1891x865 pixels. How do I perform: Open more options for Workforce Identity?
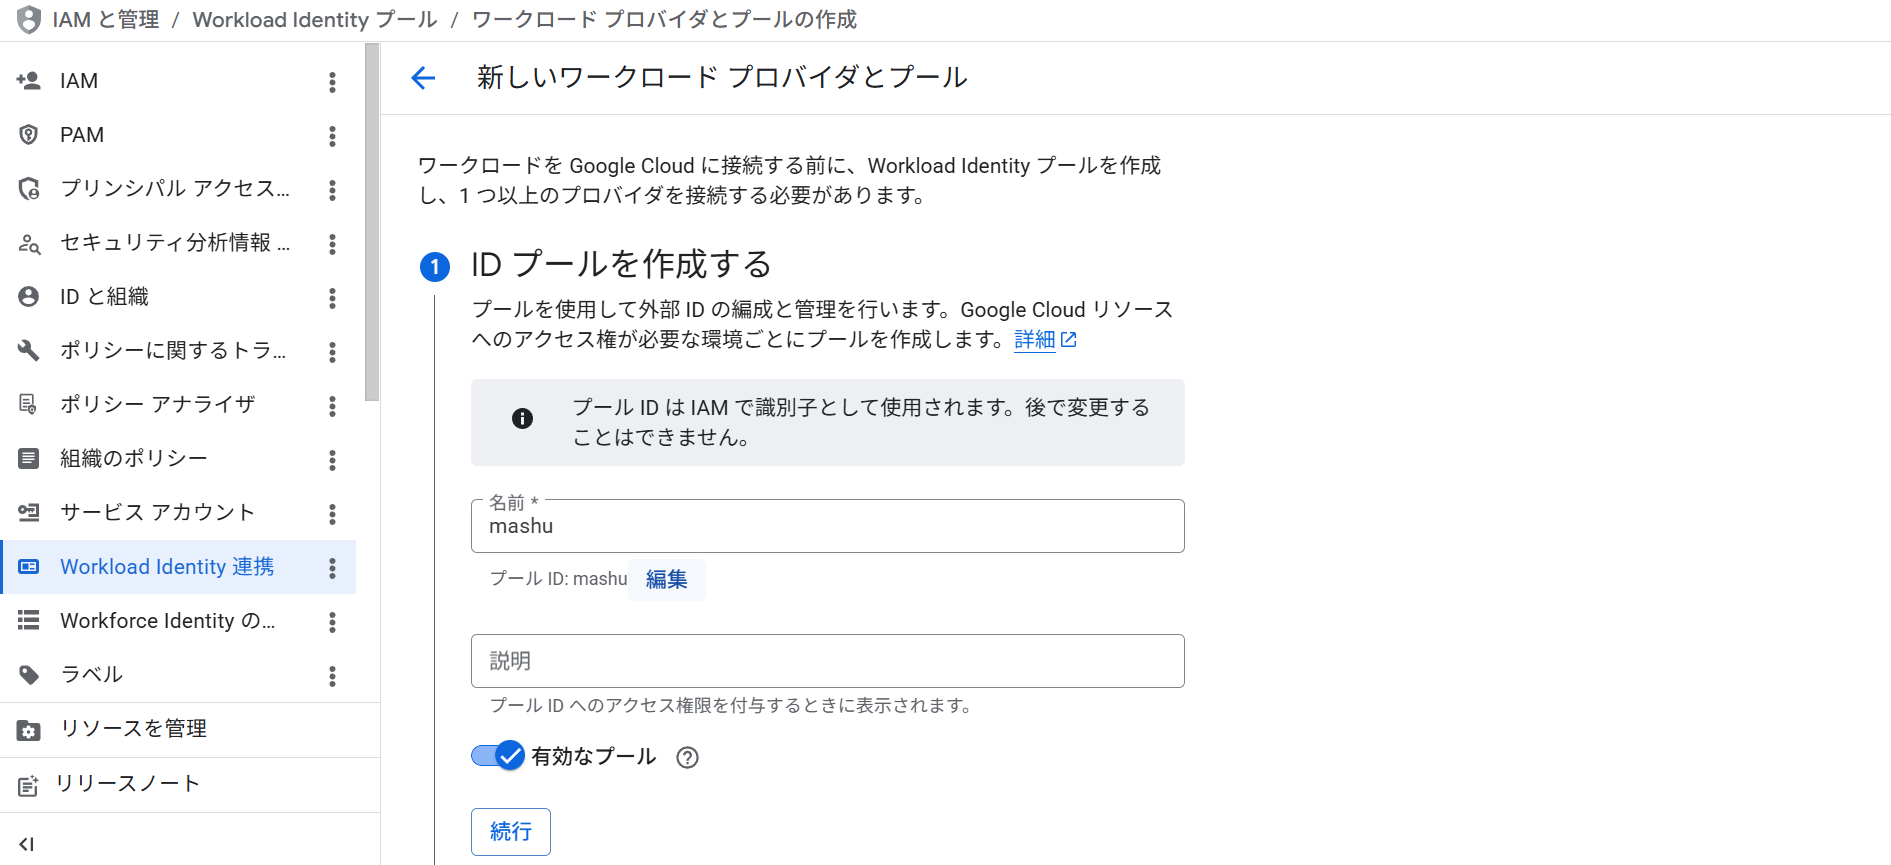tap(333, 622)
